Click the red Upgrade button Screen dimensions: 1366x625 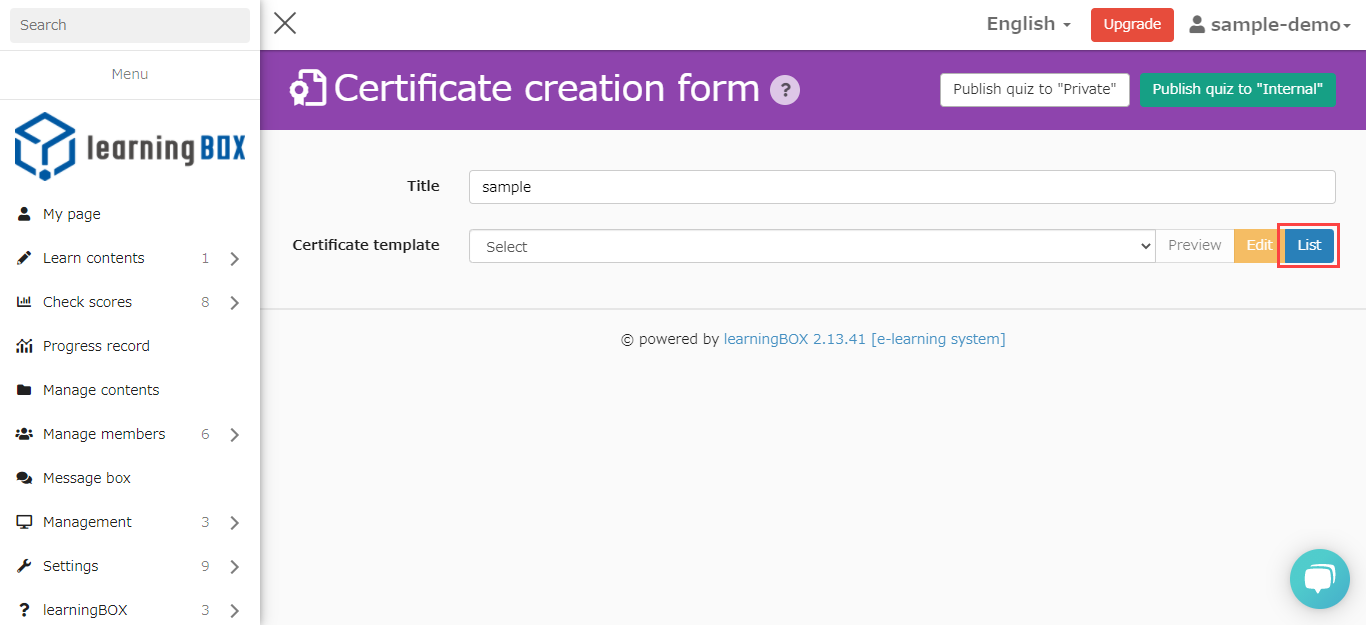tap(1132, 25)
